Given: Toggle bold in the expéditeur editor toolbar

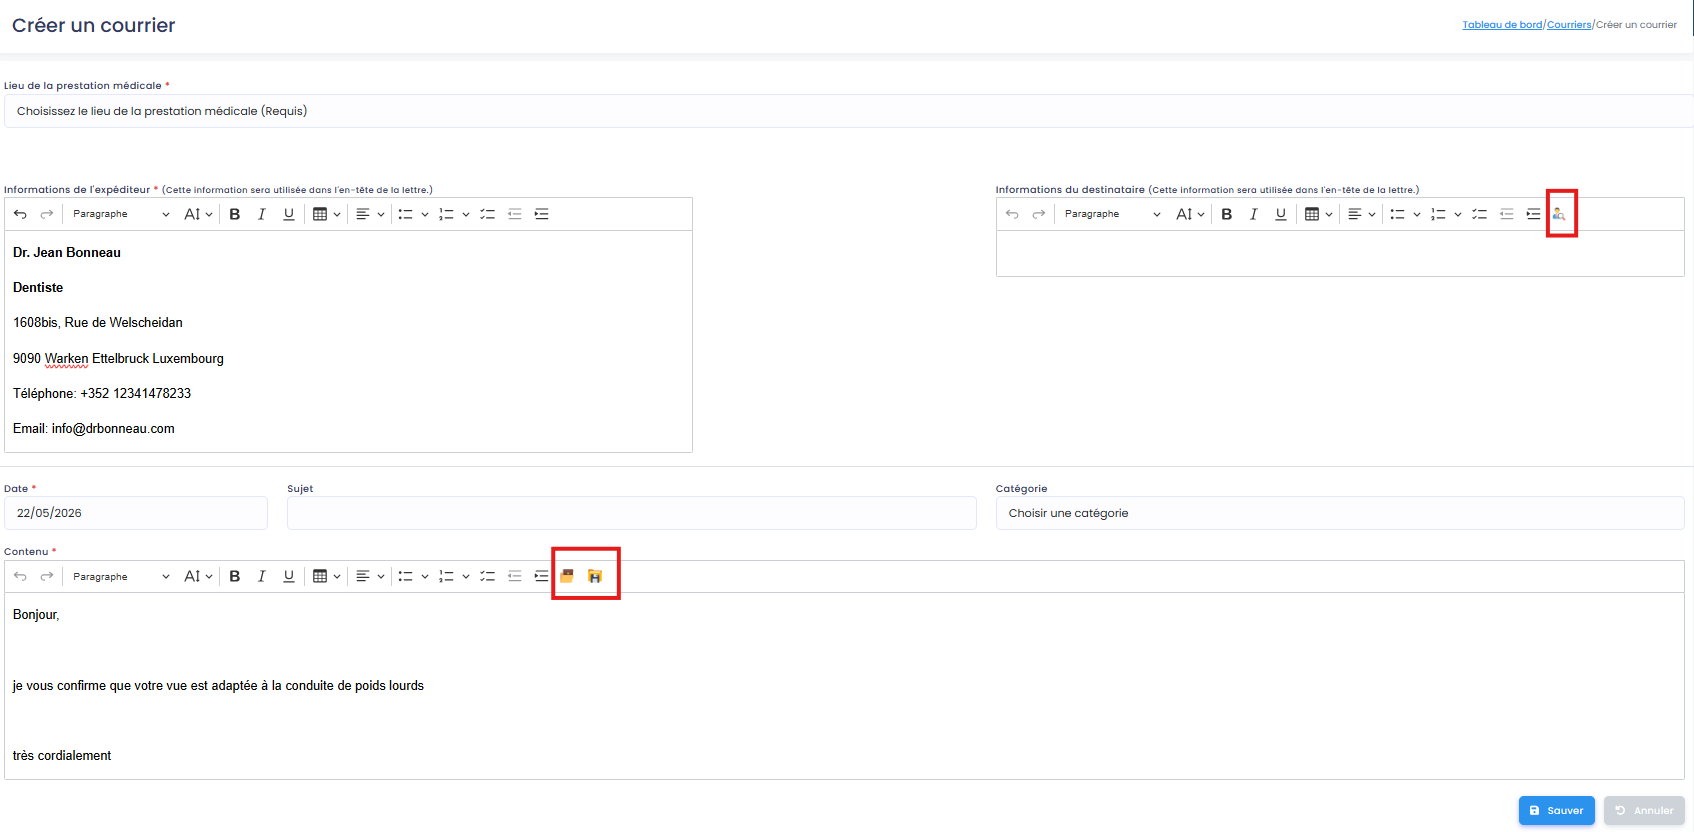Looking at the screenshot, I should [235, 214].
